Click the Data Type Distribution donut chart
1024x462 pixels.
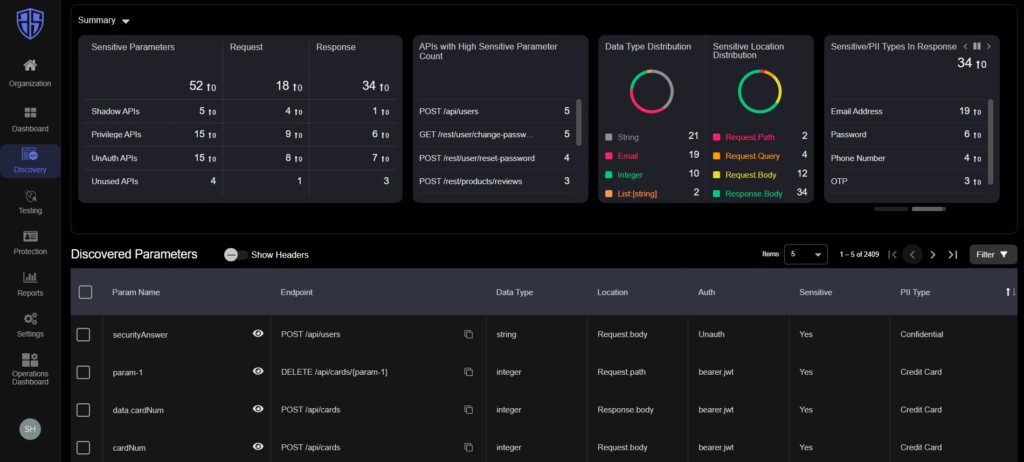(x=651, y=91)
